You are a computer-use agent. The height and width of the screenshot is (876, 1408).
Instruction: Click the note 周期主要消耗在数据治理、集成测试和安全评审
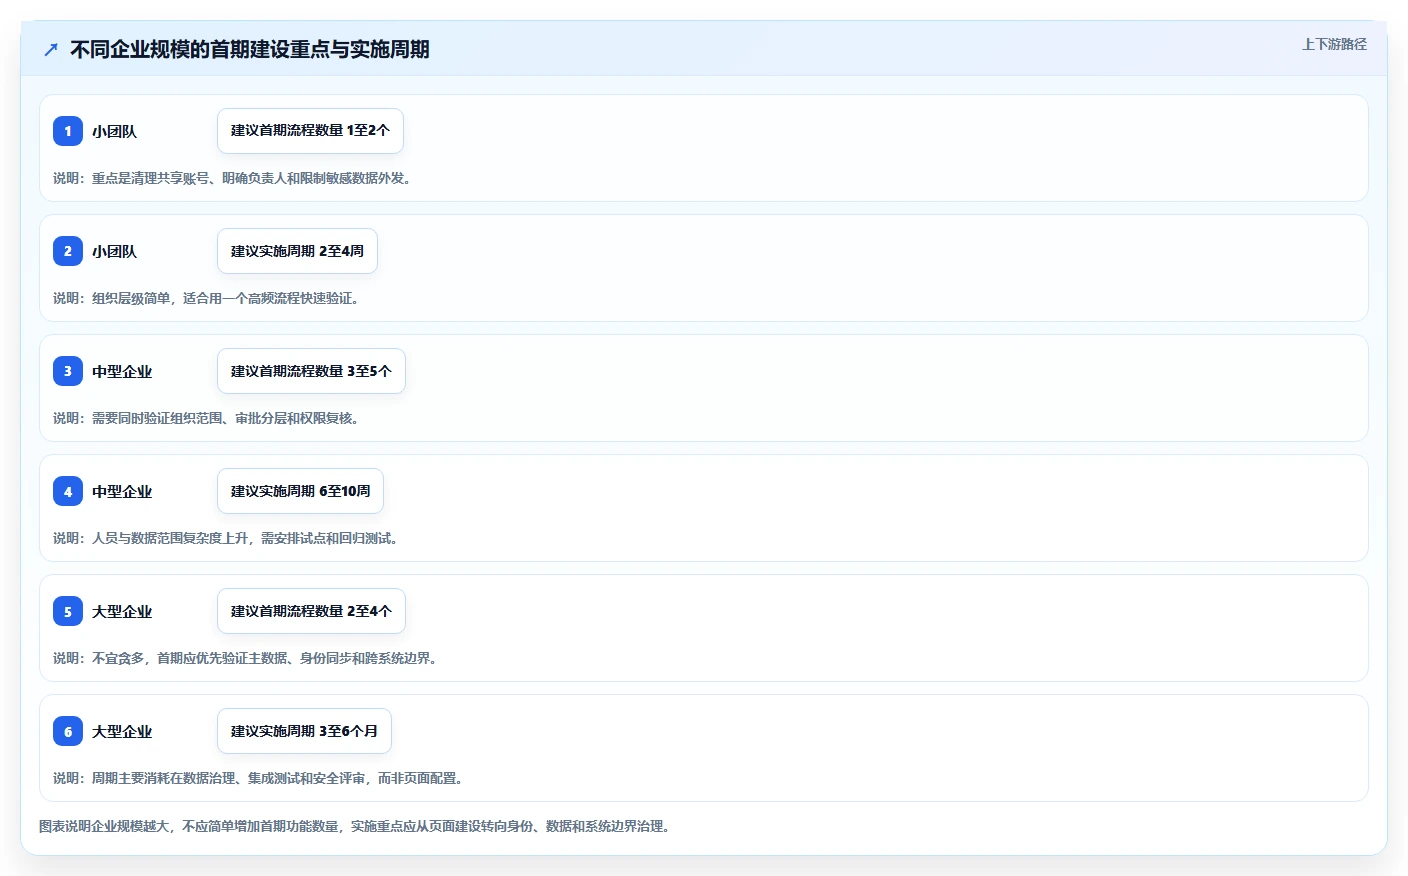tap(258, 778)
